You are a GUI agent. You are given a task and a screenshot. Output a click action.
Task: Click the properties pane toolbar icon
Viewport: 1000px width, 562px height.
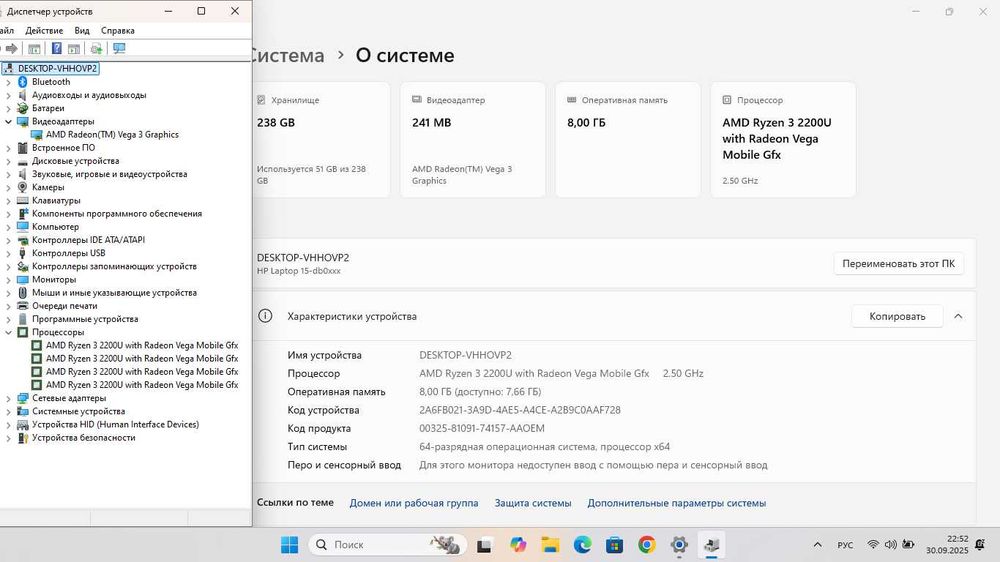pos(74,48)
